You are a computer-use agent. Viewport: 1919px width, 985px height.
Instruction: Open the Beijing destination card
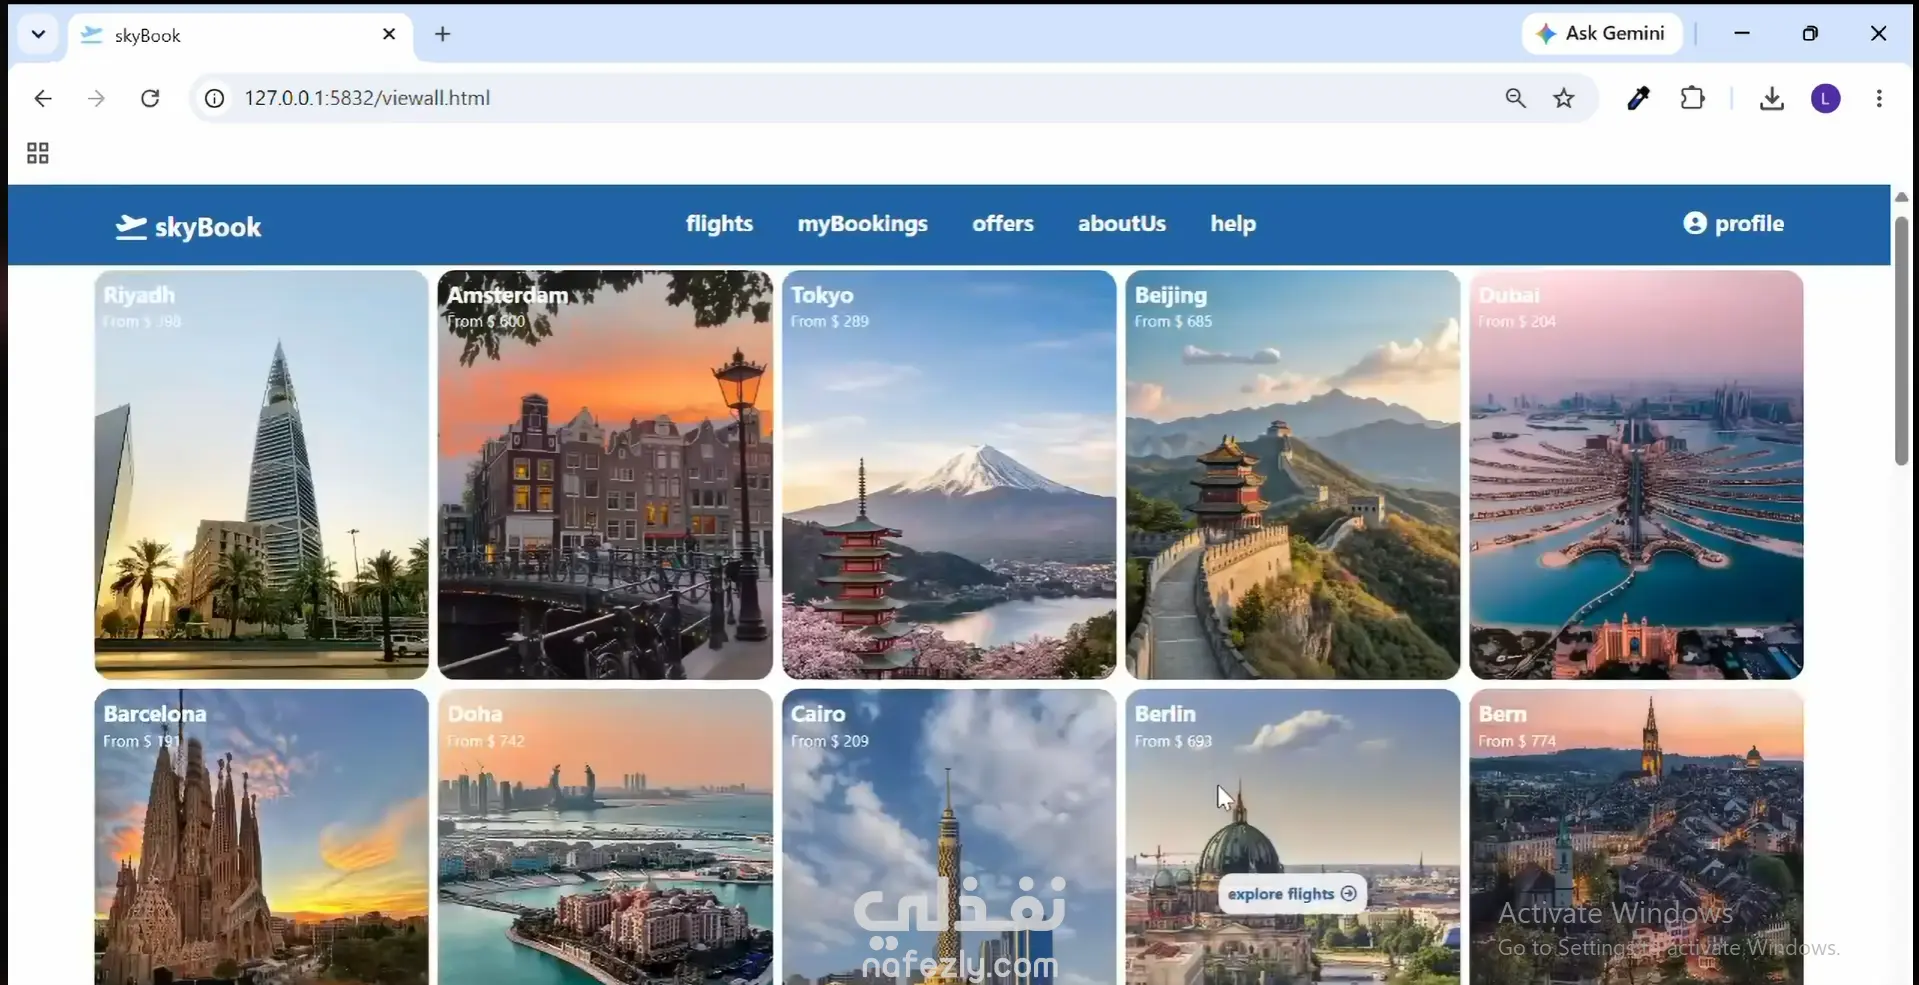click(x=1293, y=475)
